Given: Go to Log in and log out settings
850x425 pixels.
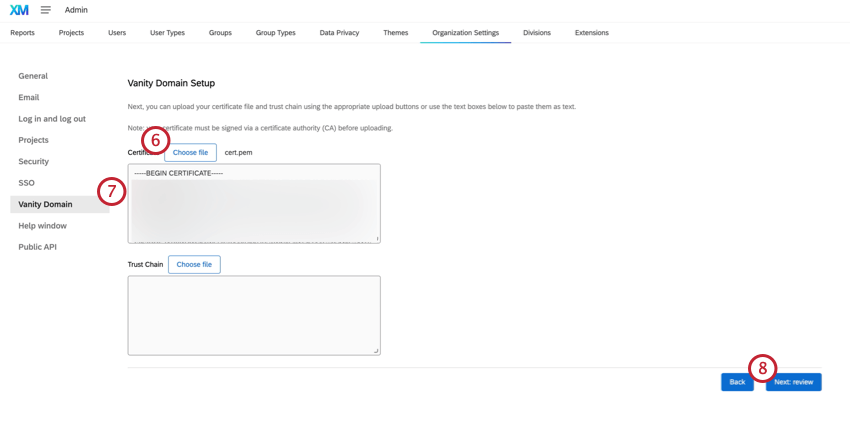Looking at the screenshot, I should [x=52, y=119].
